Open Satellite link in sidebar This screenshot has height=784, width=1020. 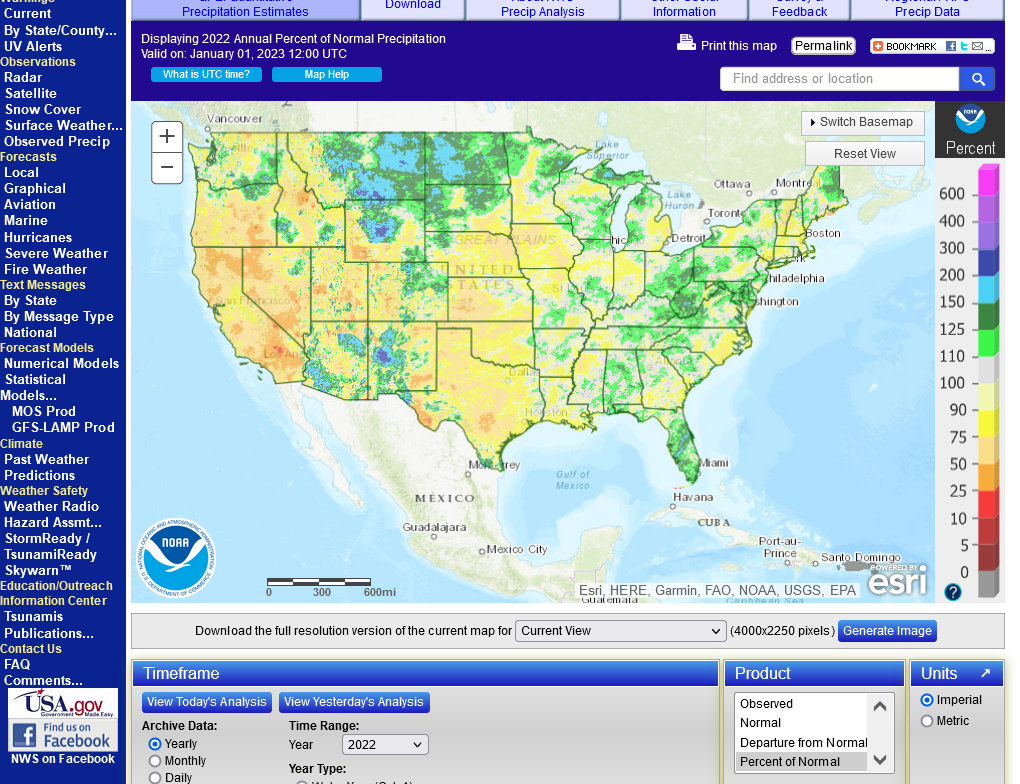31,94
